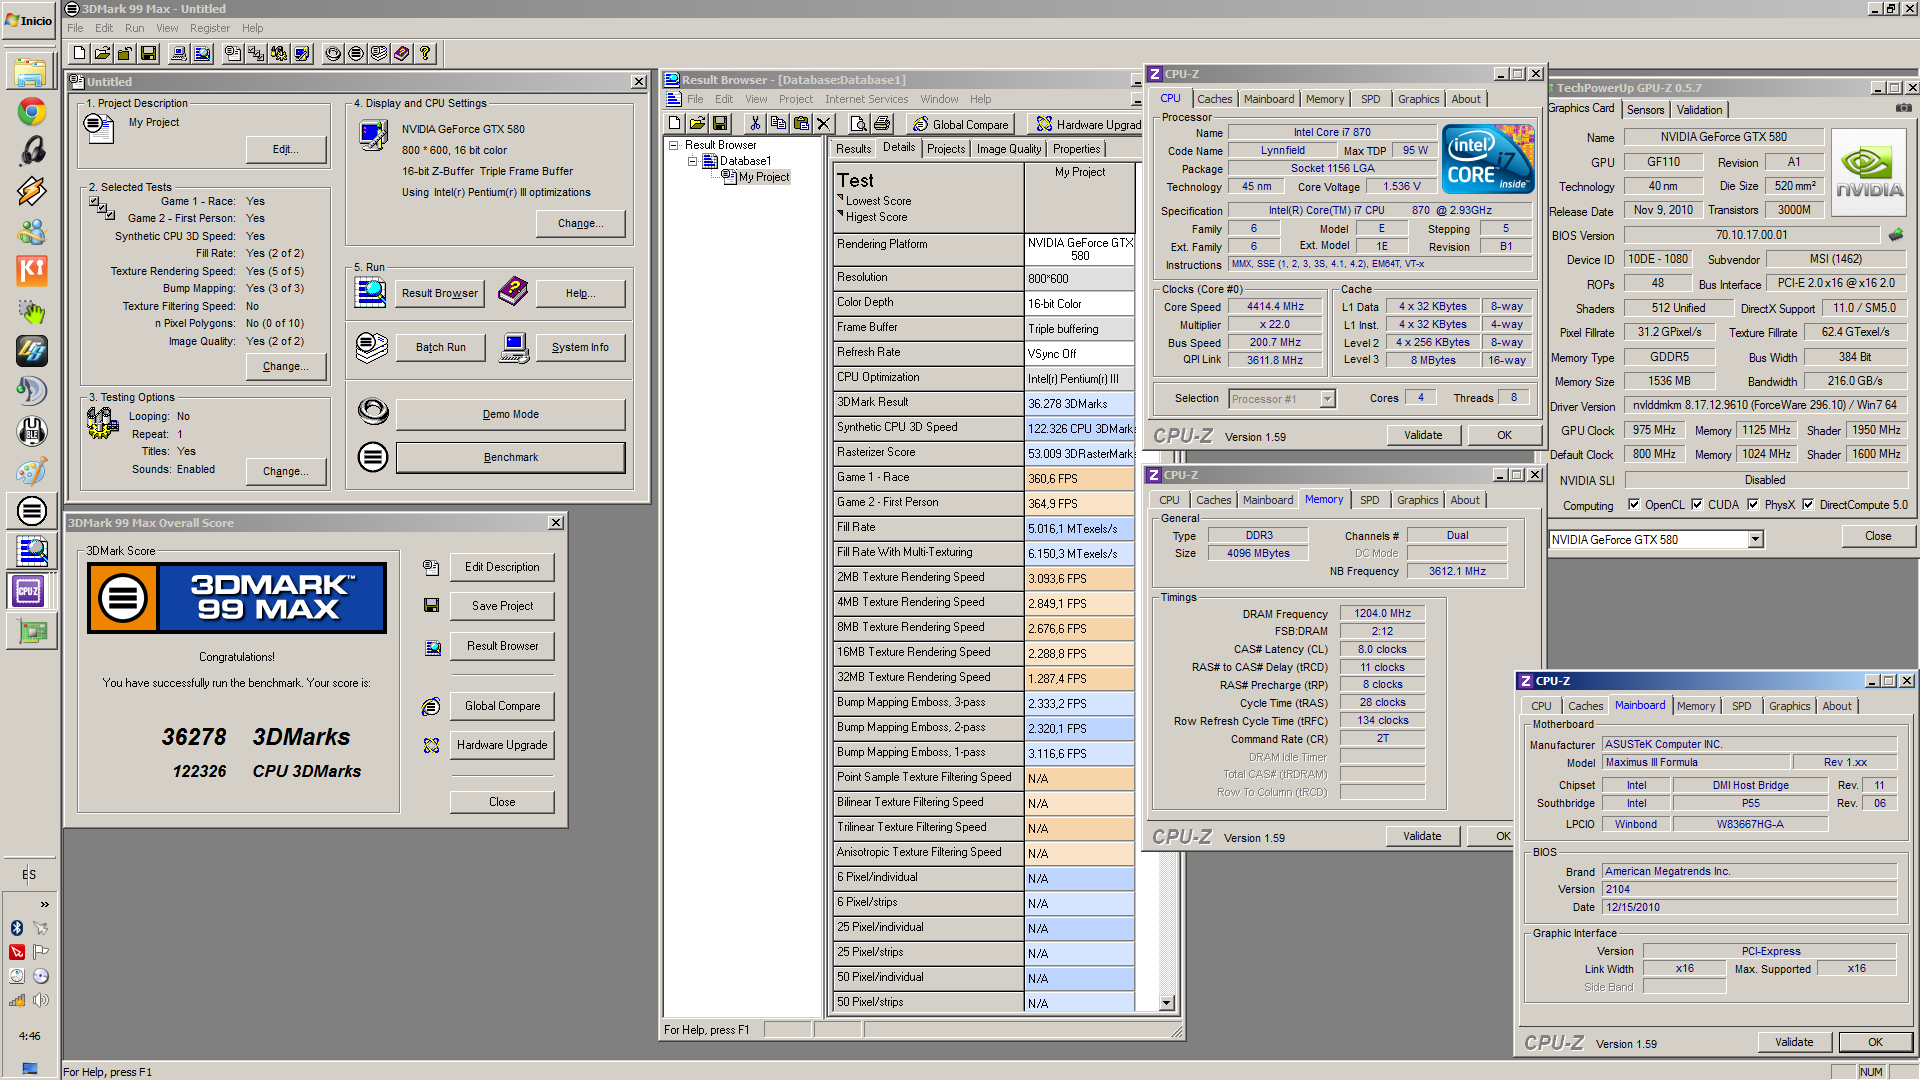This screenshot has height=1080, width=1920.
Task: Open the Processor #1 selection dropdown
Action: (x=1327, y=399)
